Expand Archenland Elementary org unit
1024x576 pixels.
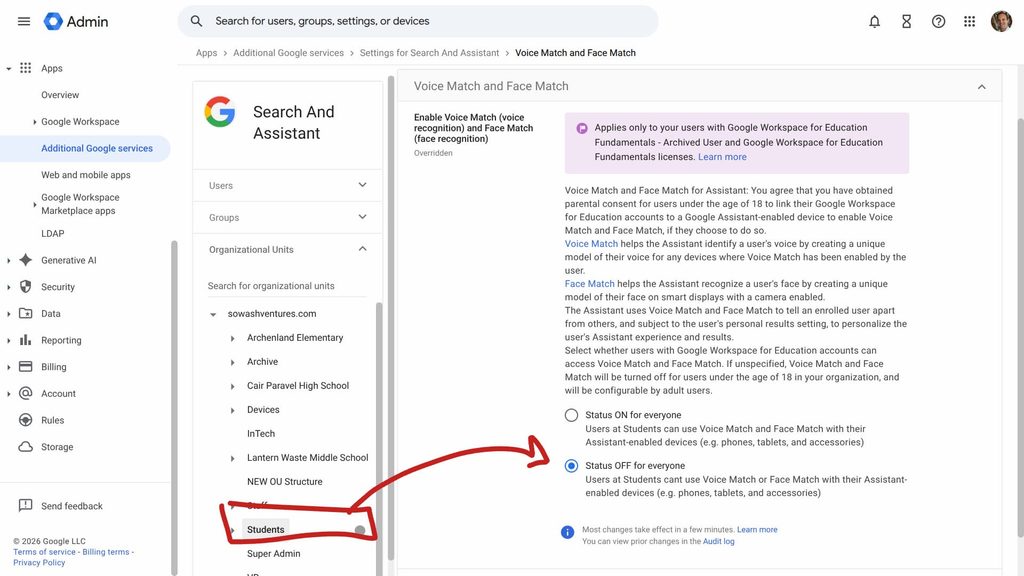232,338
